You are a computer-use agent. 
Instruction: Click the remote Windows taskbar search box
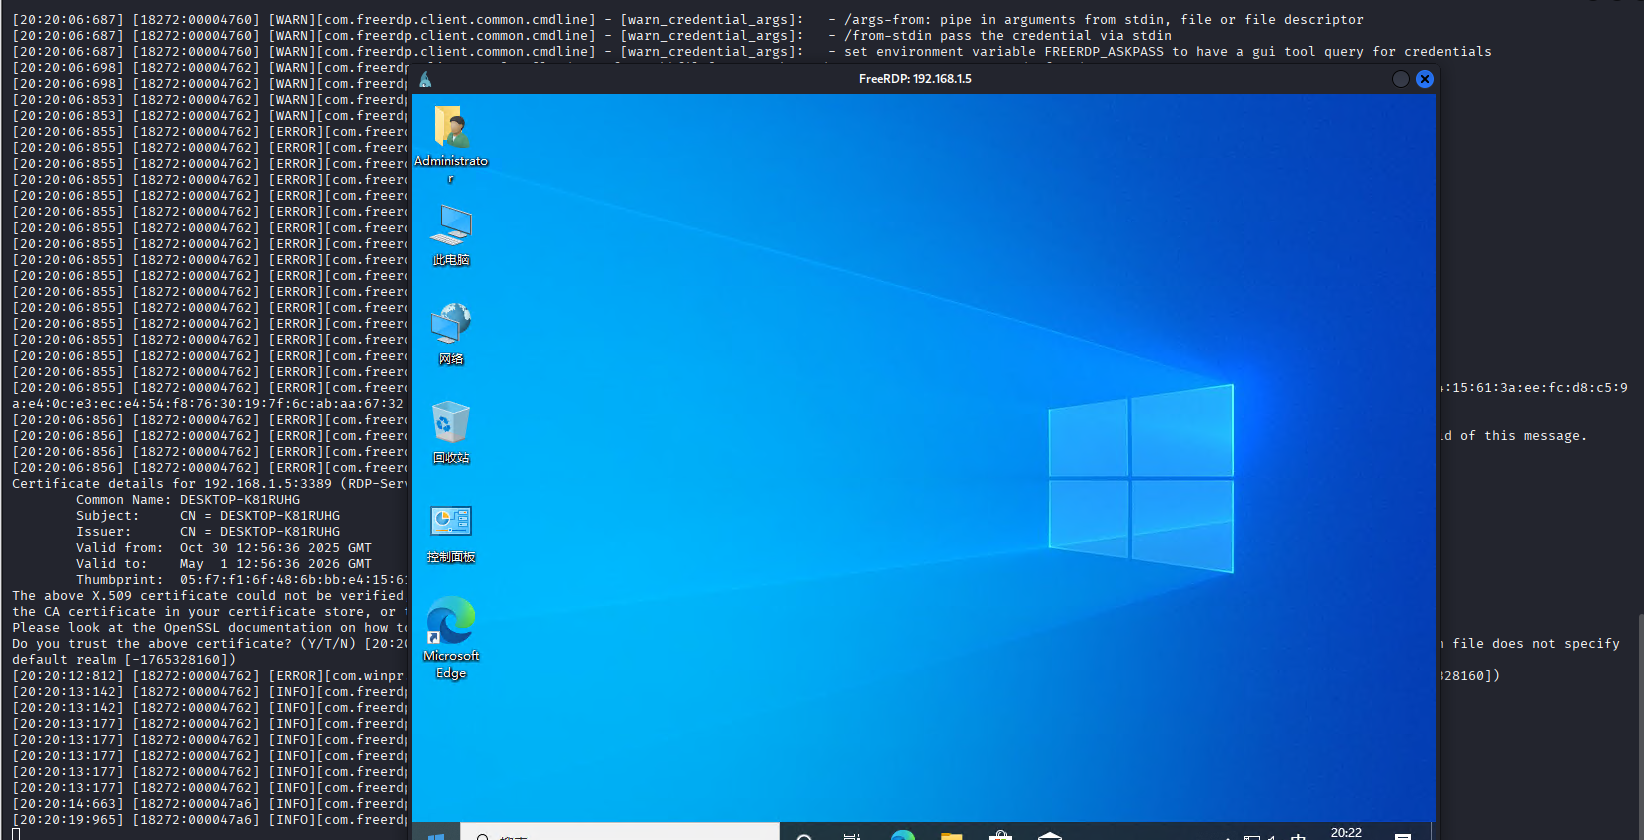pyautogui.click(x=620, y=832)
